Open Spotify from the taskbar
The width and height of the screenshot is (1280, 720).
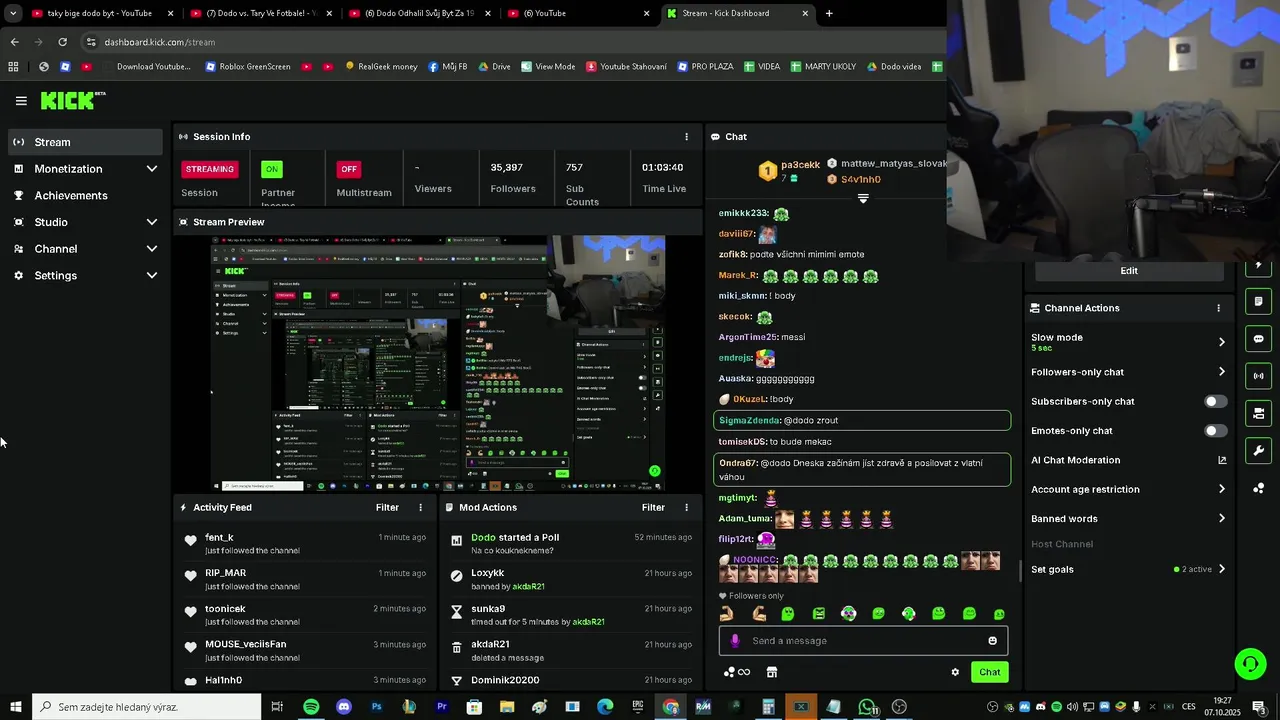(311, 707)
